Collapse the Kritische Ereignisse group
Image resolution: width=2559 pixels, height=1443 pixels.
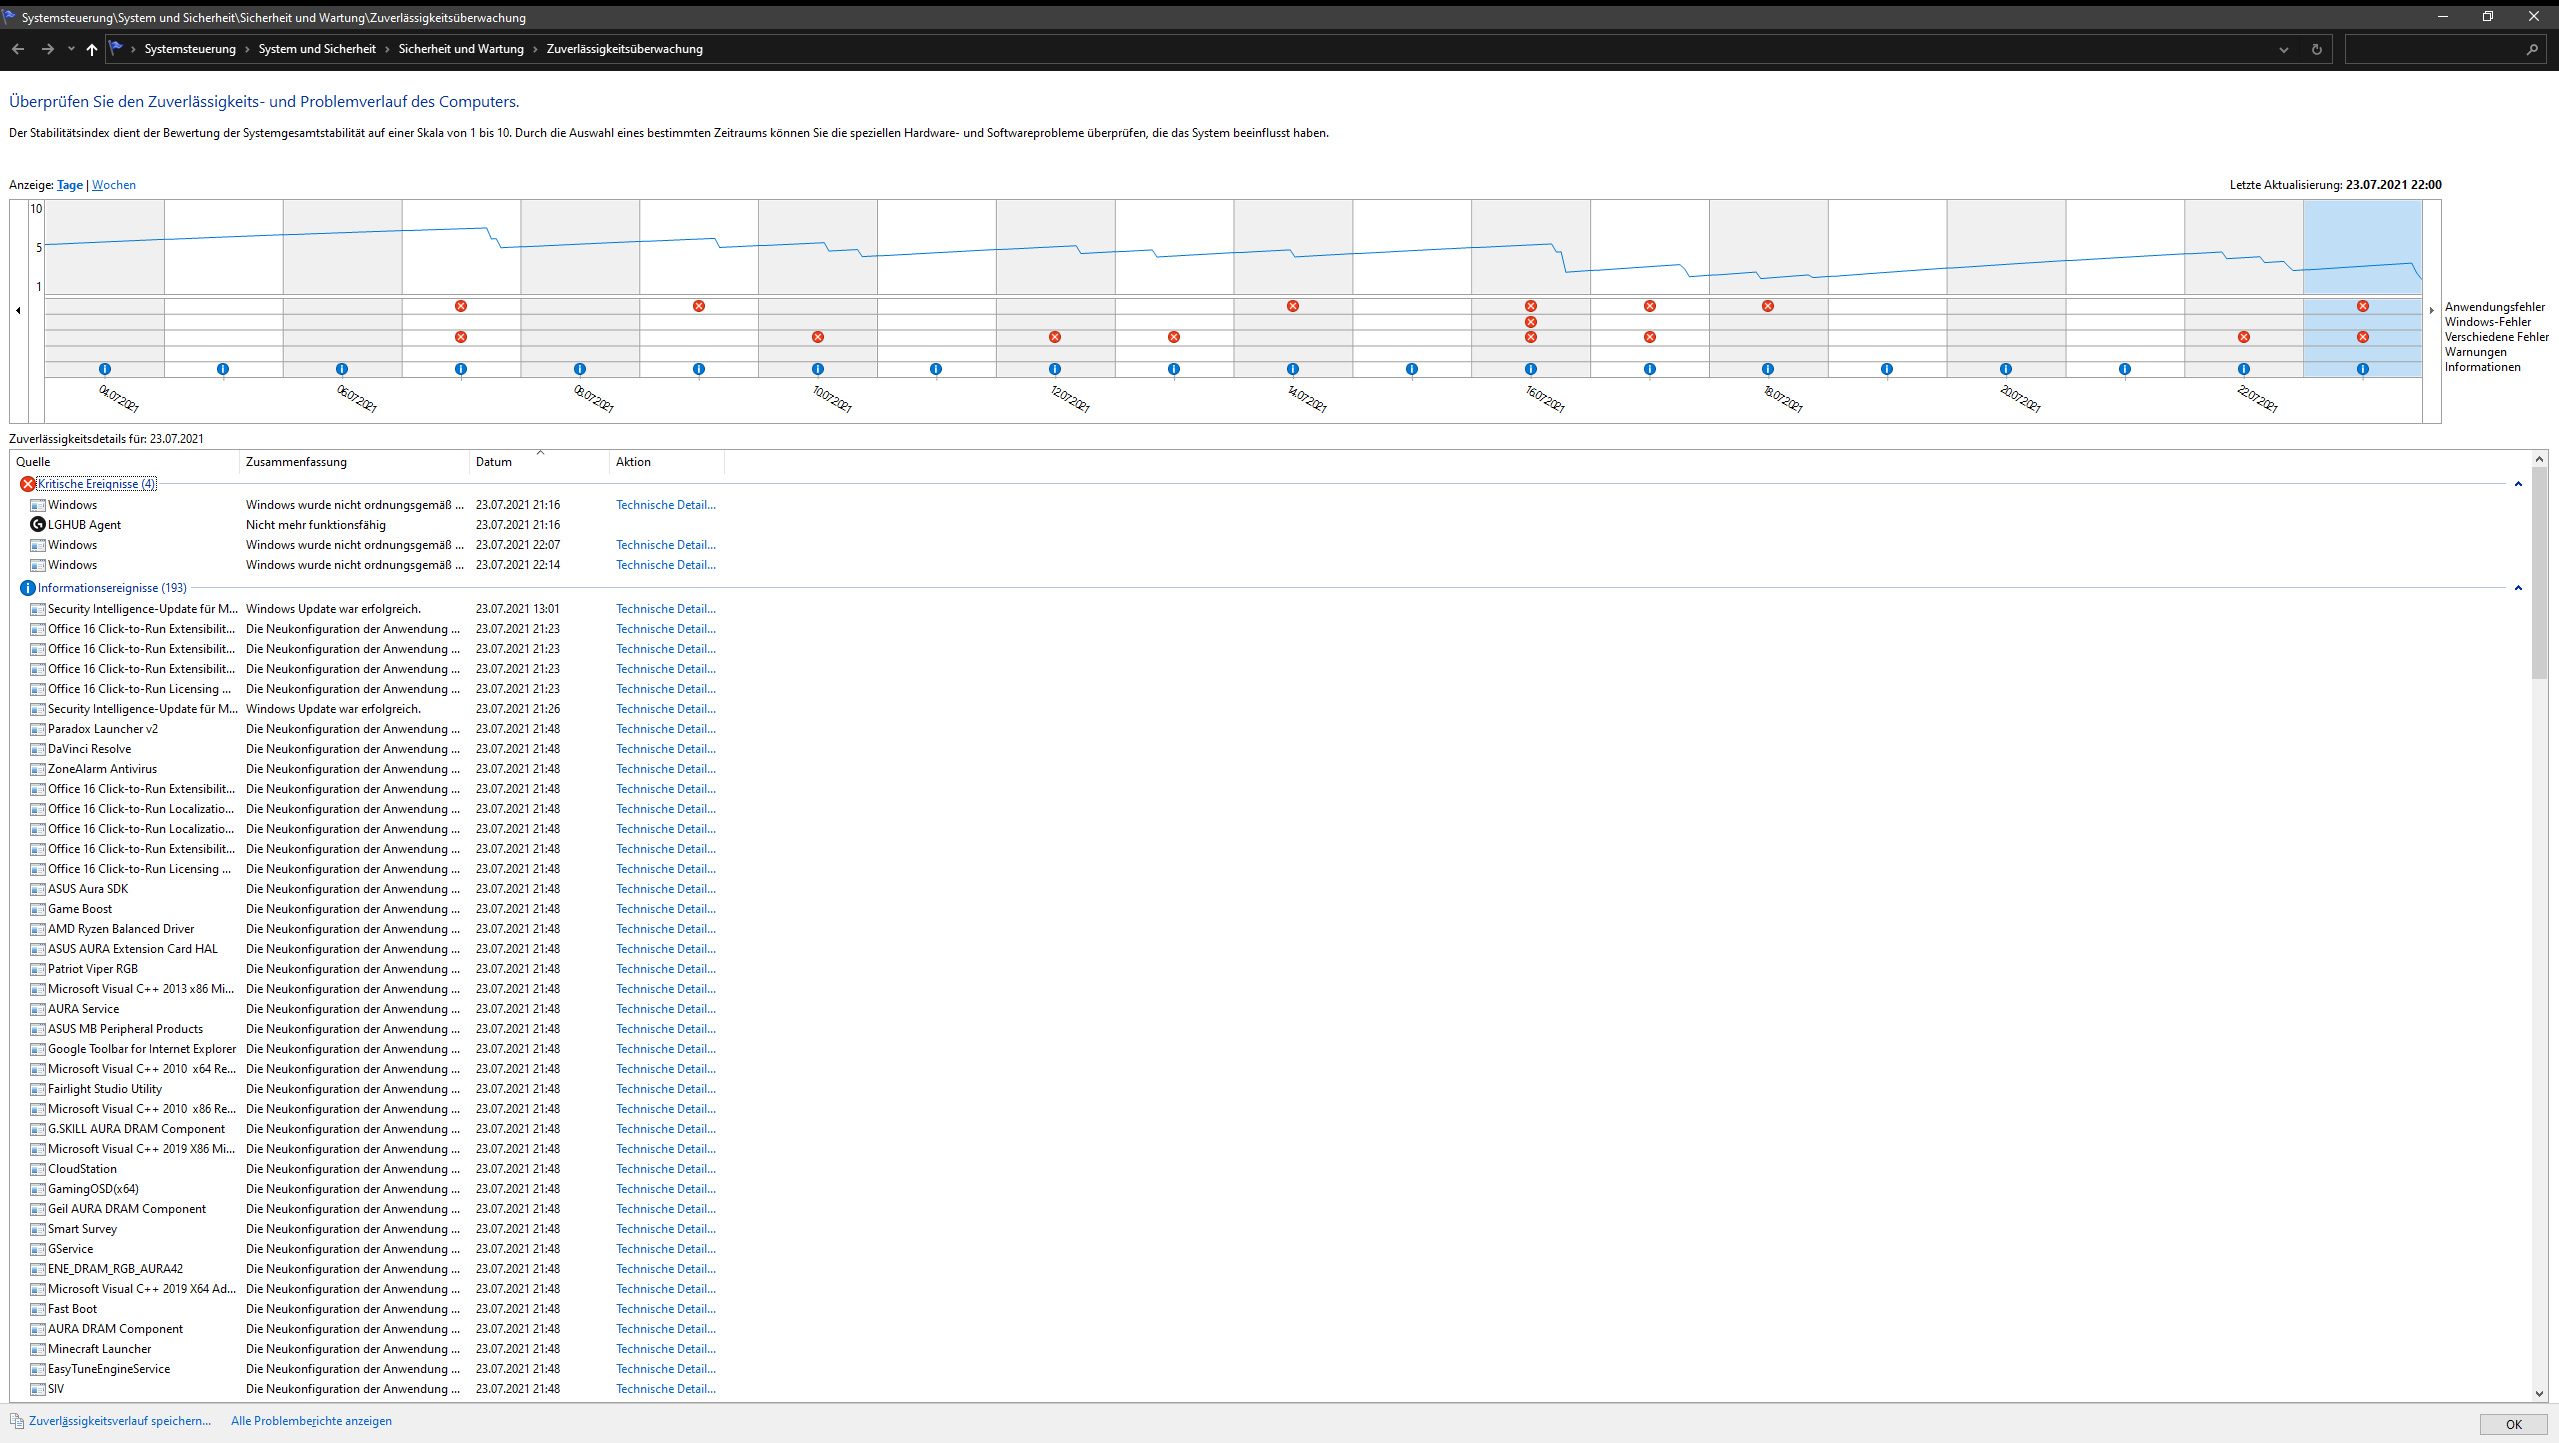[x=2518, y=484]
